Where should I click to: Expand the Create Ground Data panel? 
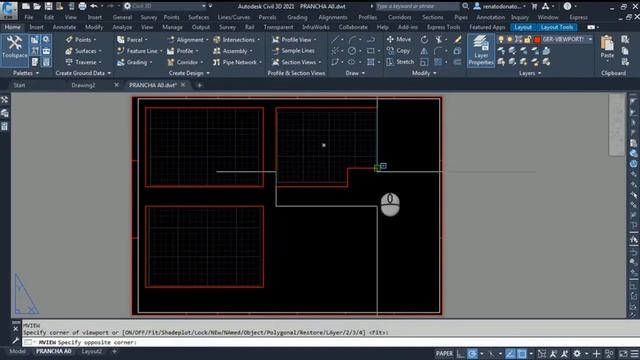pos(83,73)
